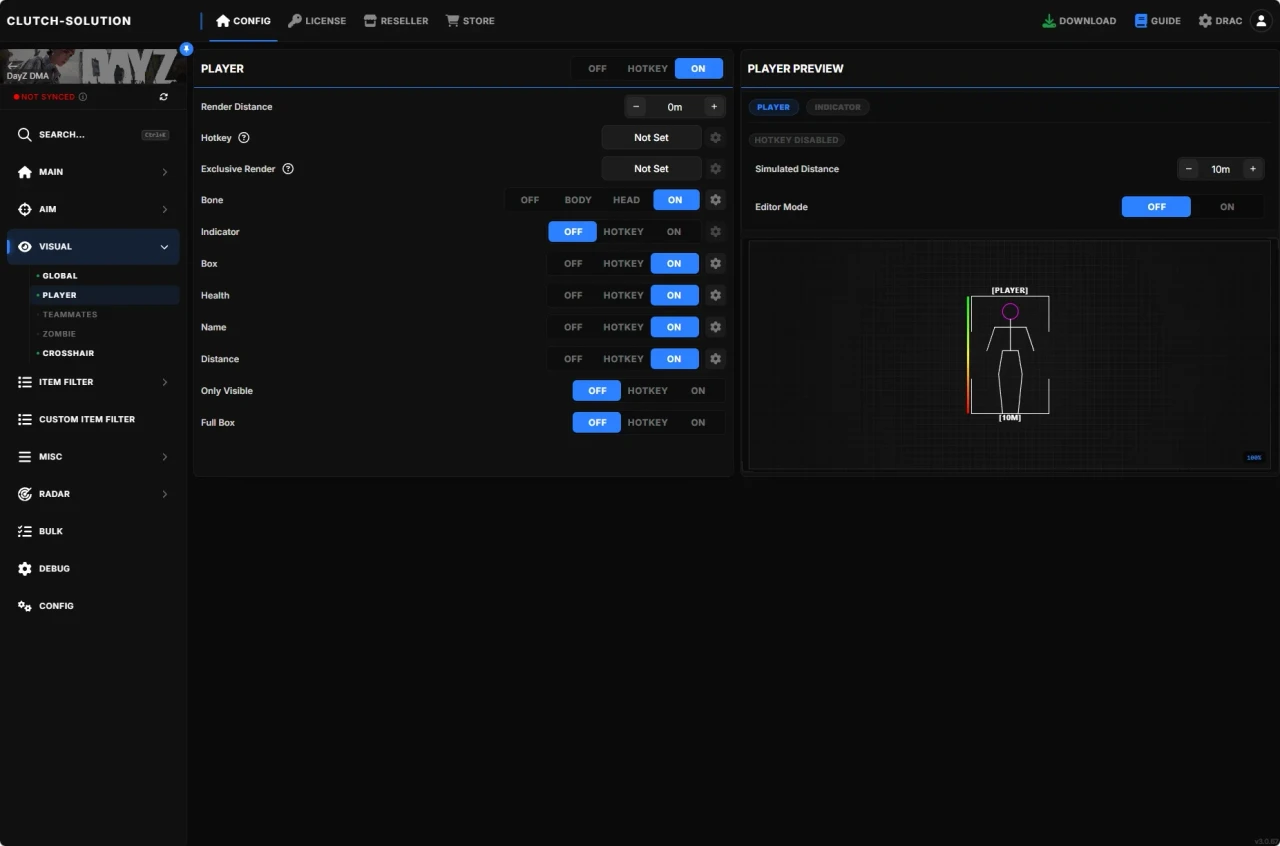The image size is (1280, 846).
Task: Click the pin icon above game banner
Action: [x=186, y=48]
